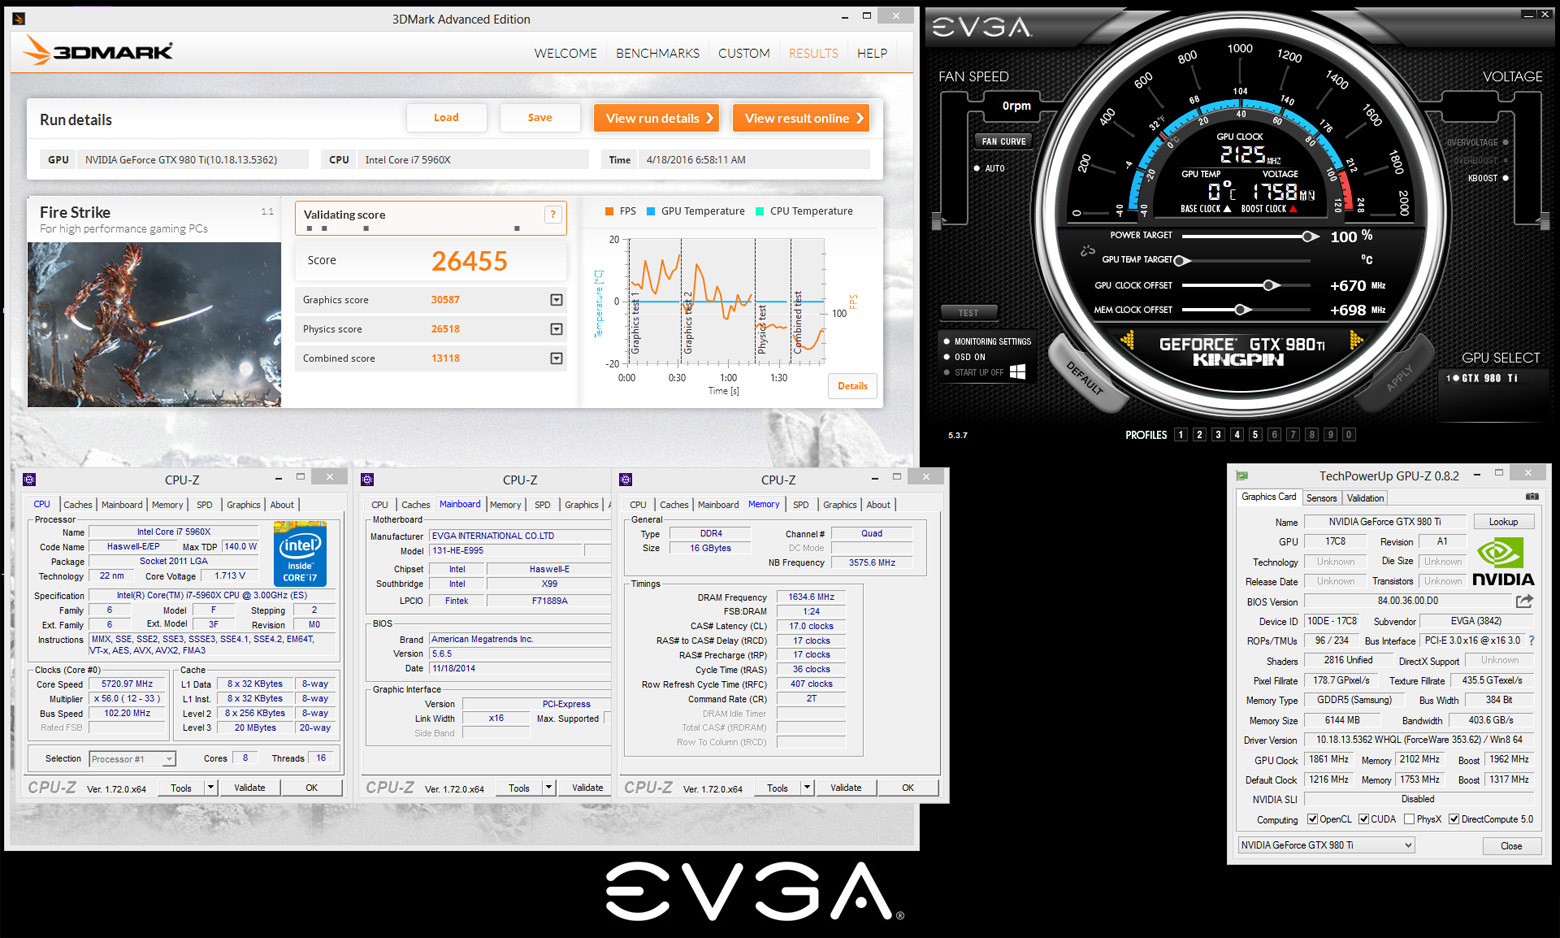
Task: Click the Lookup button in GPU-Z
Action: pos(1503,522)
